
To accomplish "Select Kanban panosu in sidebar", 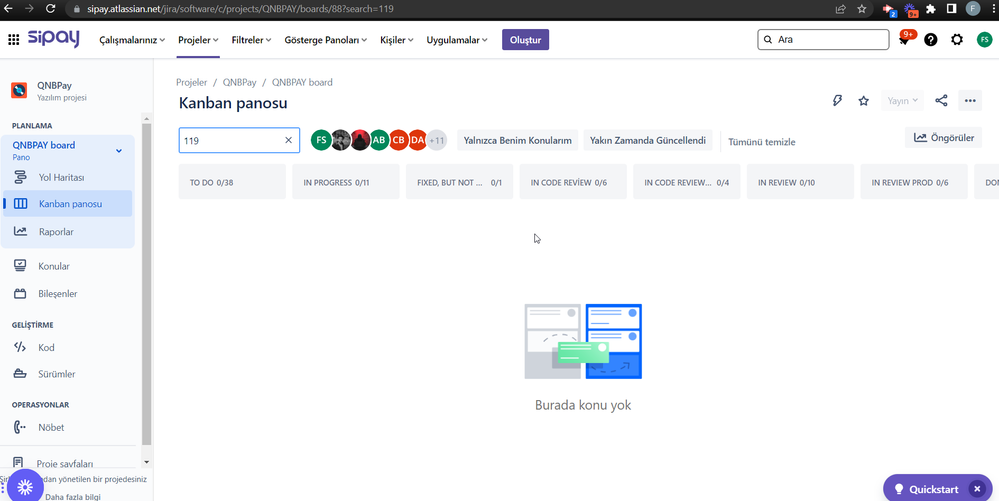I will pos(68,204).
